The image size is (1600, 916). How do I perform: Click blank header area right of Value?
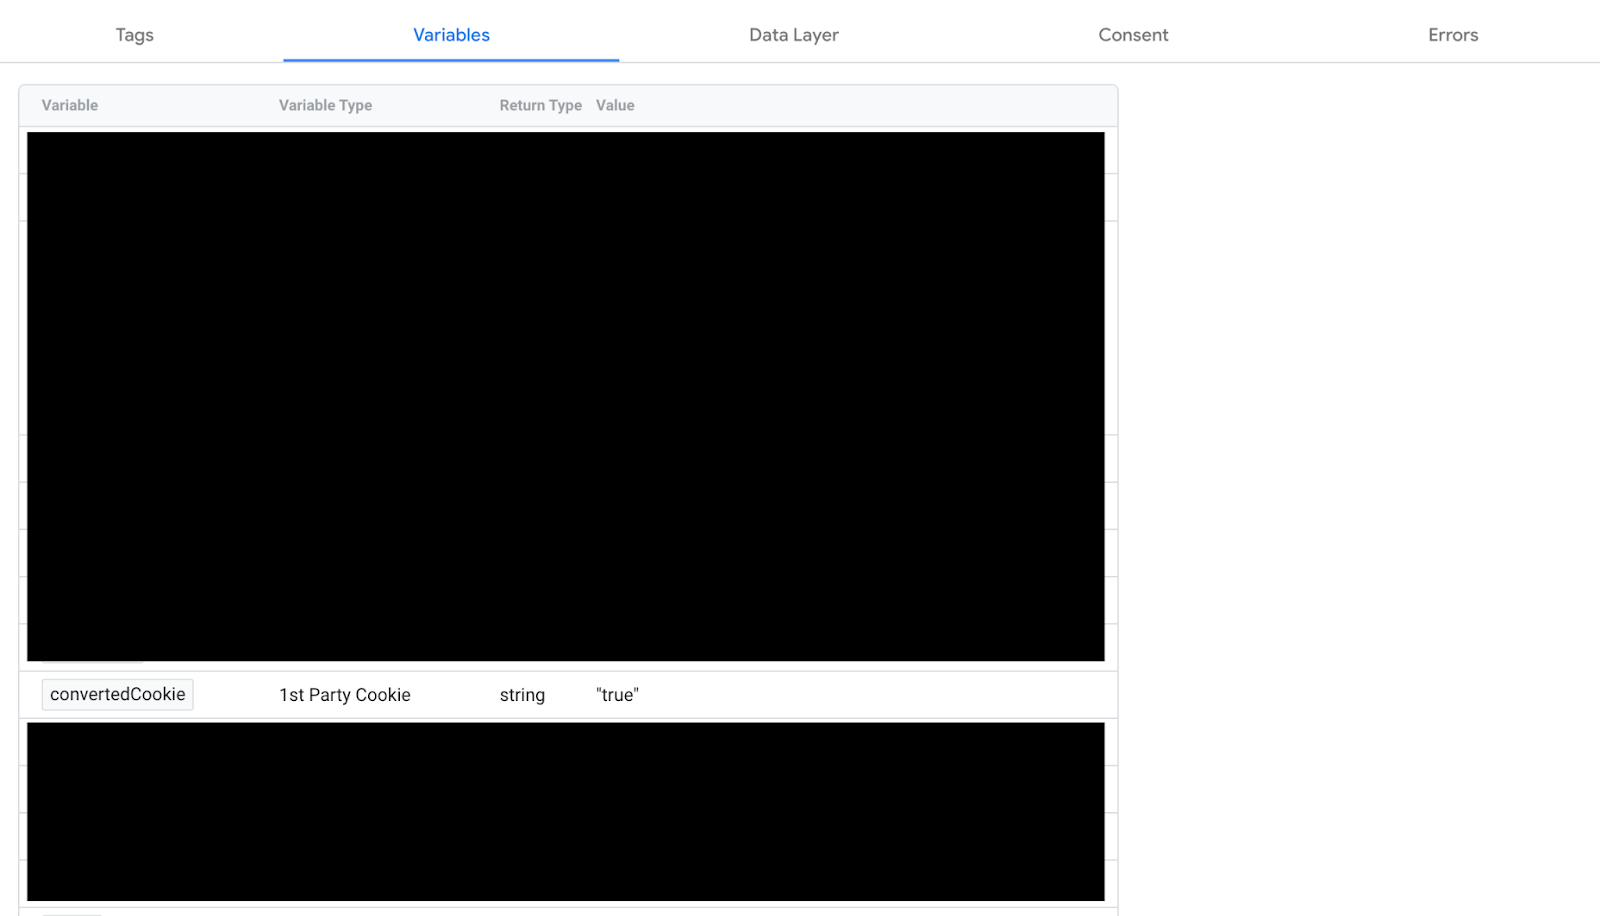click(x=870, y=105)
